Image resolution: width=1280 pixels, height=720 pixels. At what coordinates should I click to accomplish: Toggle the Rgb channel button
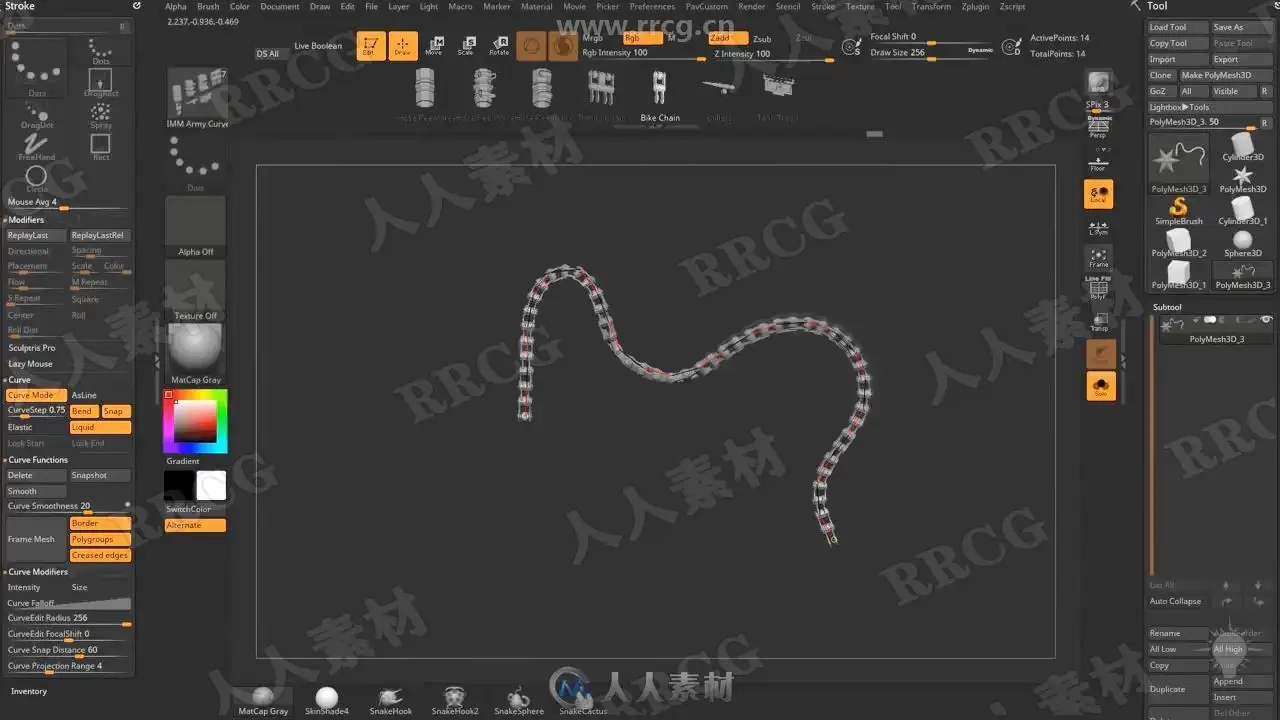click(642, 38)
